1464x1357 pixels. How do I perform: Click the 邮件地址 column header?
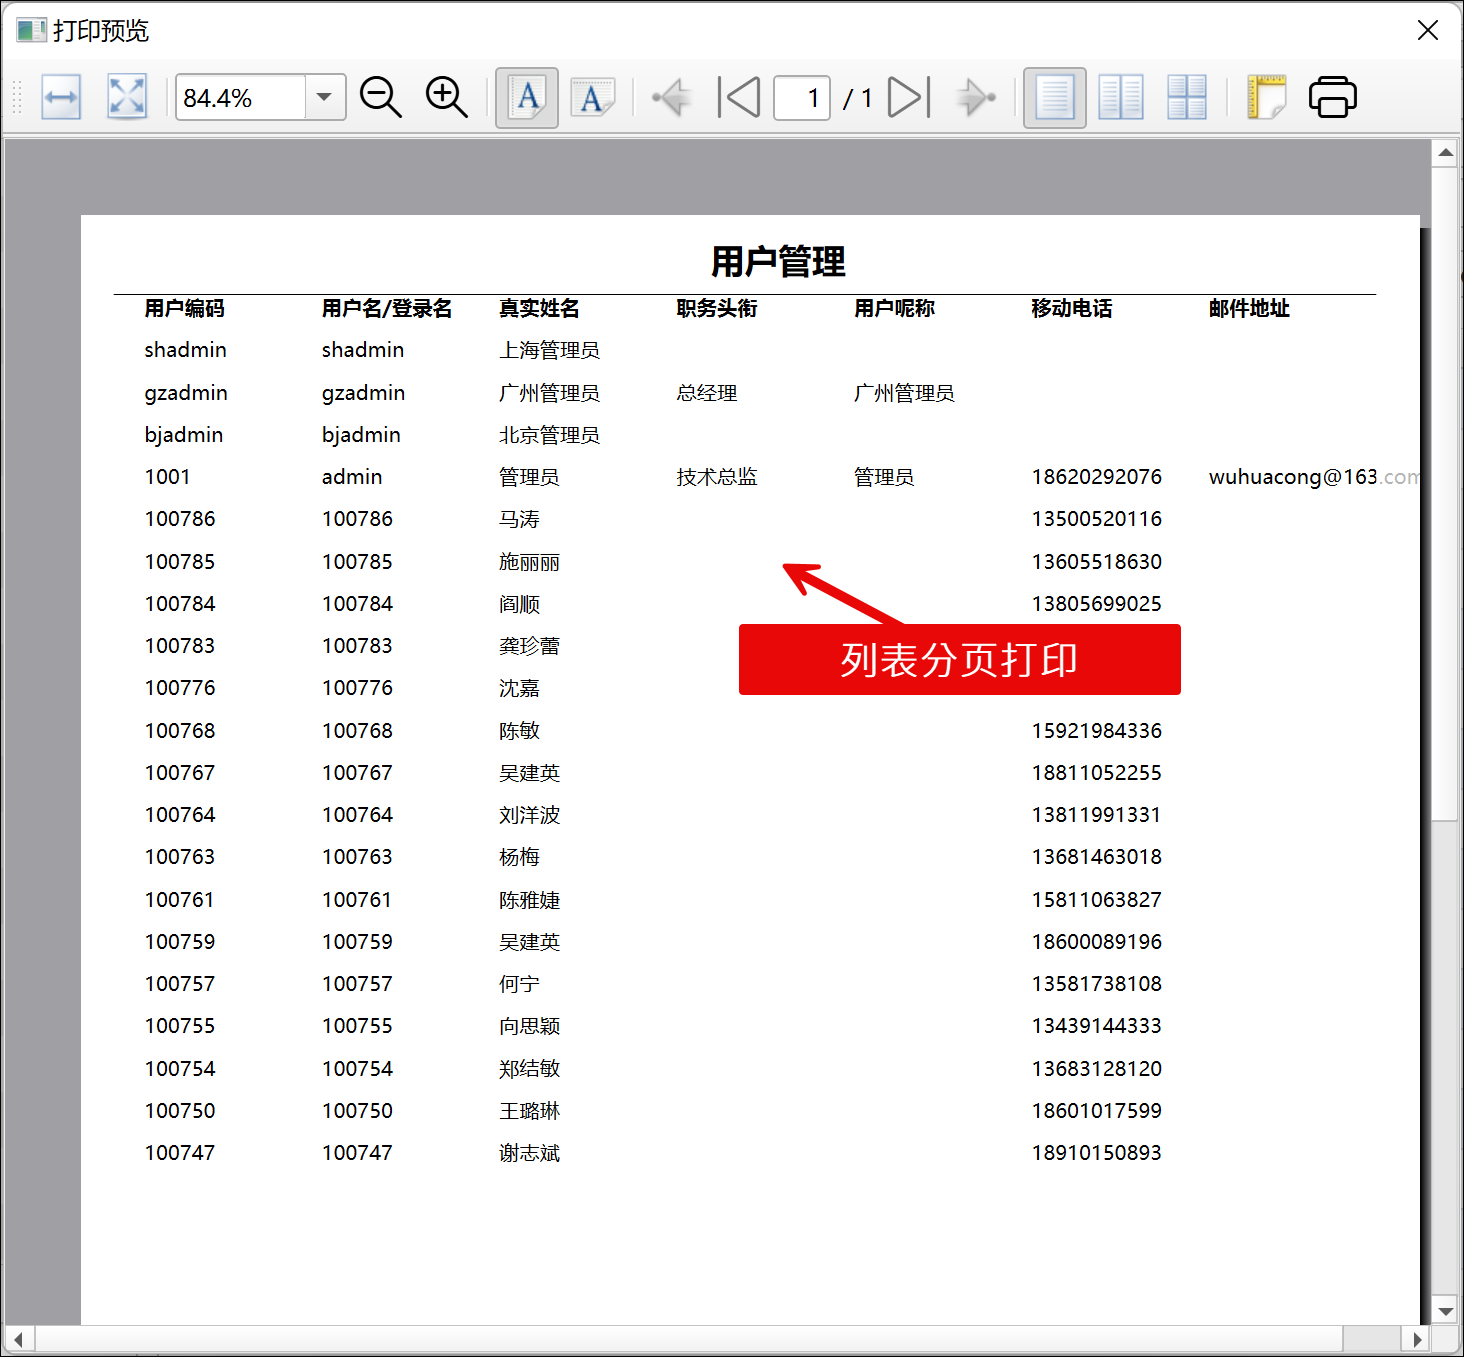click(1249, 308)
